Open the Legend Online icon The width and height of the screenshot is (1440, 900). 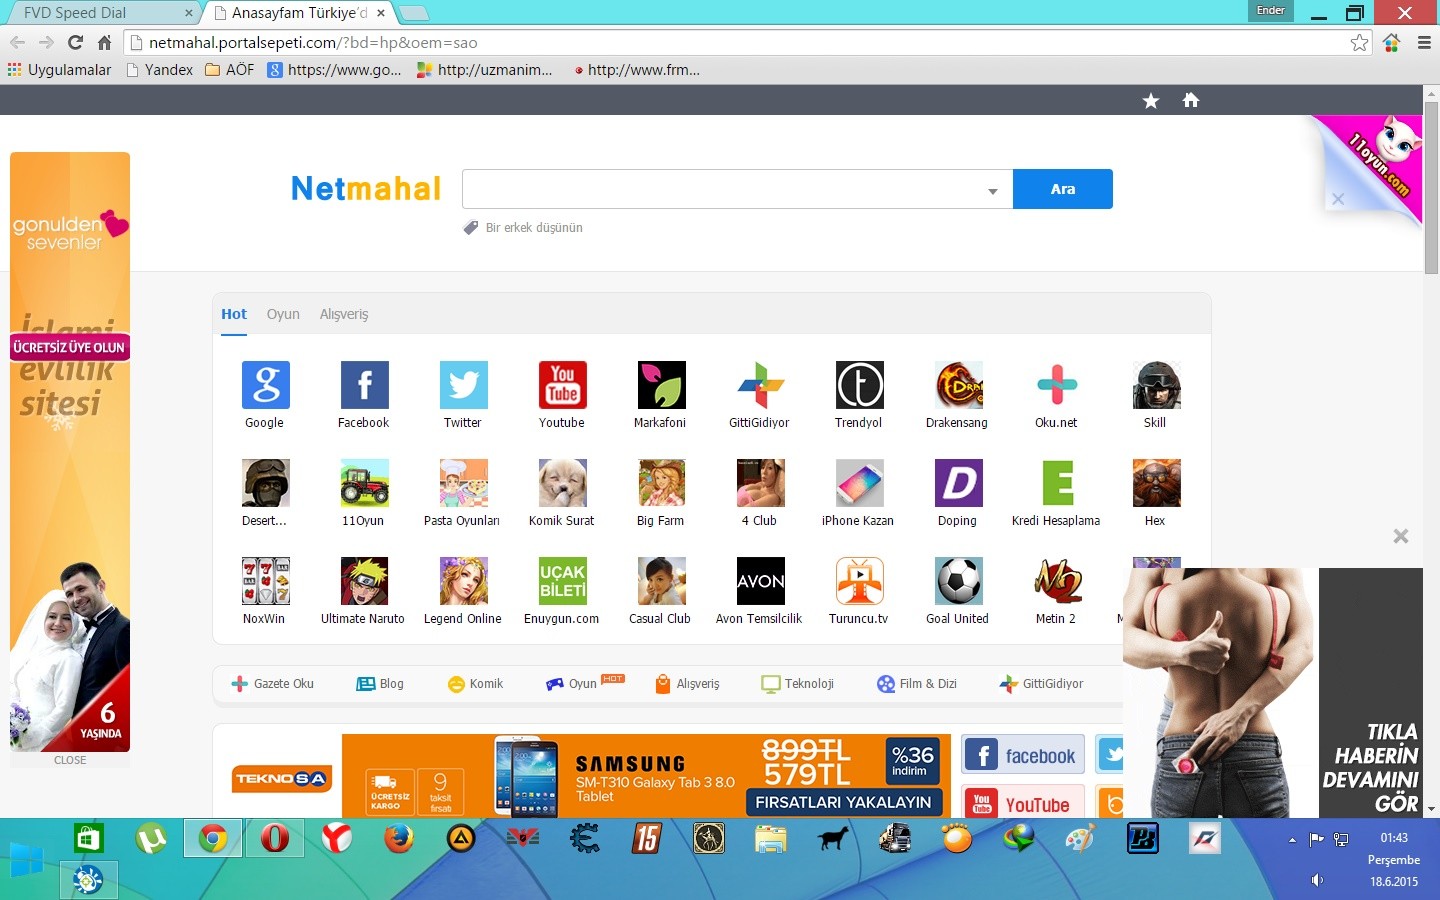pyautogui.click(x=463, y=581)
